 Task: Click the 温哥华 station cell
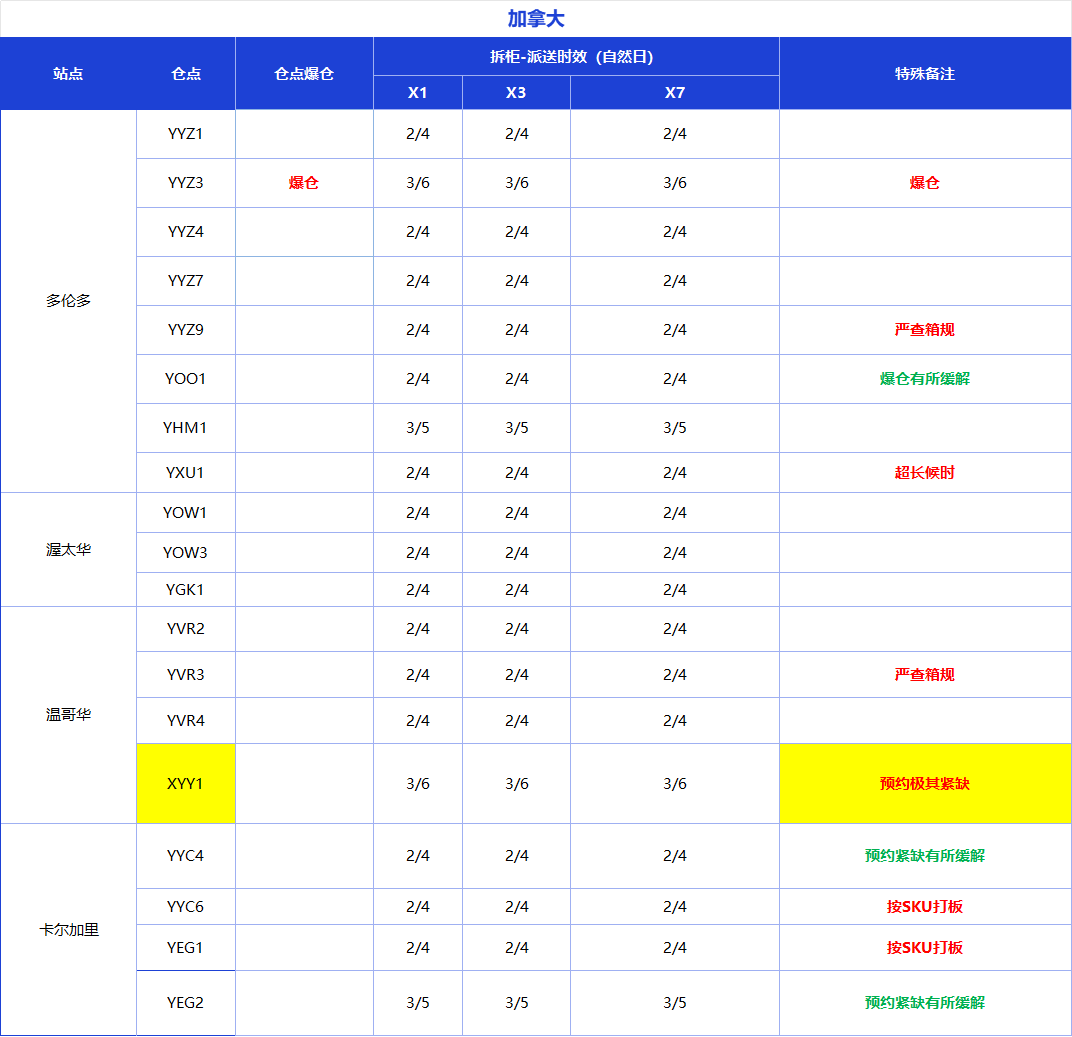click(68, 715)
